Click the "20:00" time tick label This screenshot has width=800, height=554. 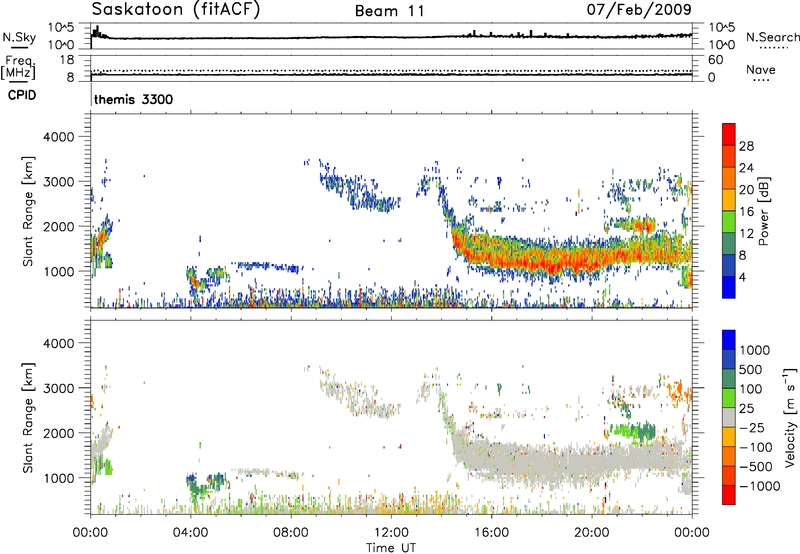coord(591,533)
